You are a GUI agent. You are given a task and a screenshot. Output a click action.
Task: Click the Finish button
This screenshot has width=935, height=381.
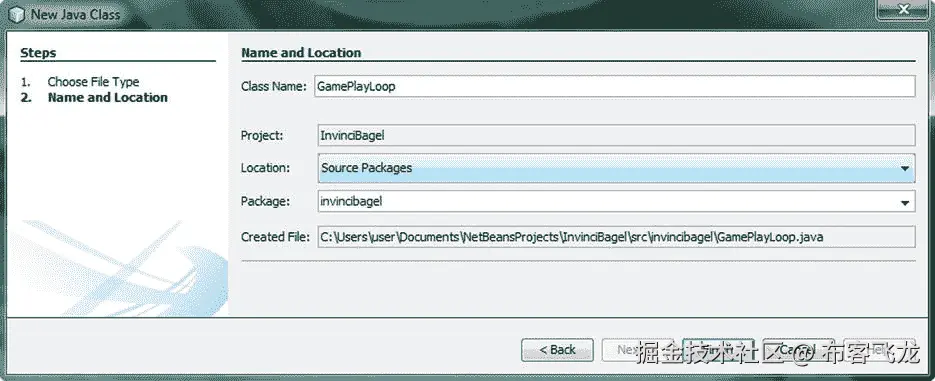point(718,350)
